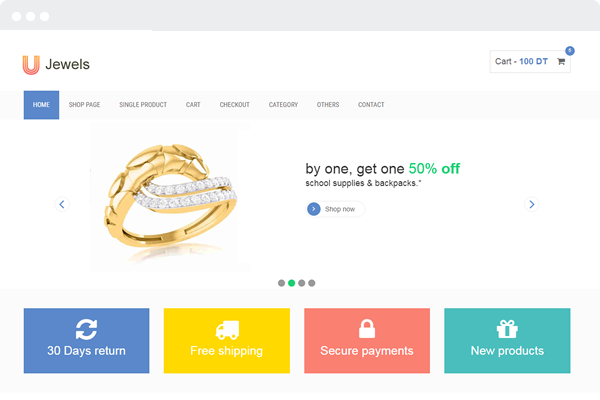The image size is (600, 400).
Task: Click the refresh icon in 30 Days return
Action: pyautogui.click(x=86, y=329)
